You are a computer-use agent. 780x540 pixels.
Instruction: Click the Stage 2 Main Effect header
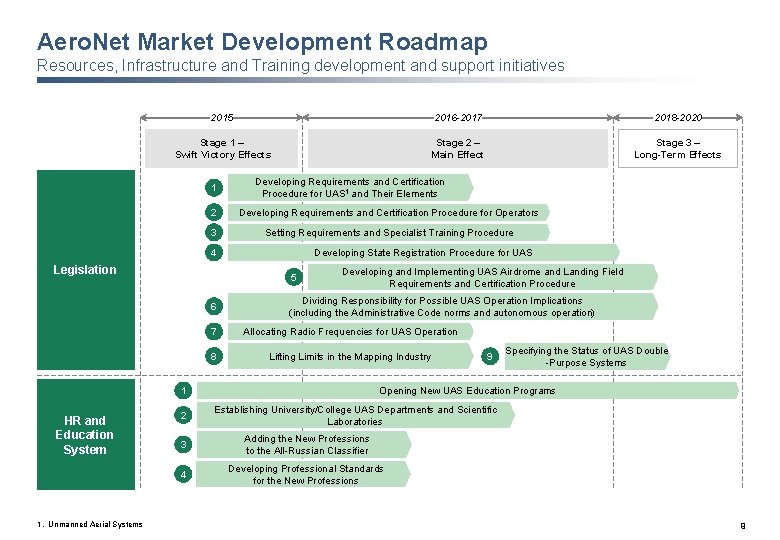click(x=458, y=149)
